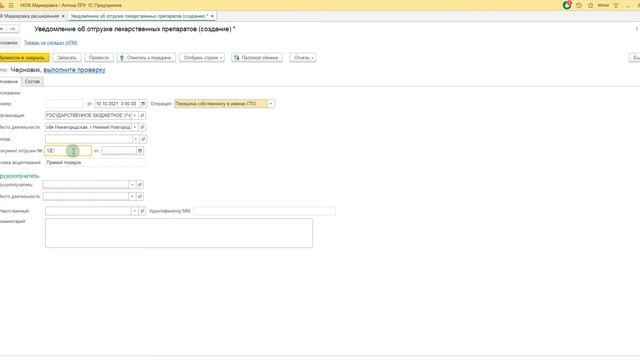Open the organization record with its open-link icon
640x360 pixels.
tap(142, 116)
